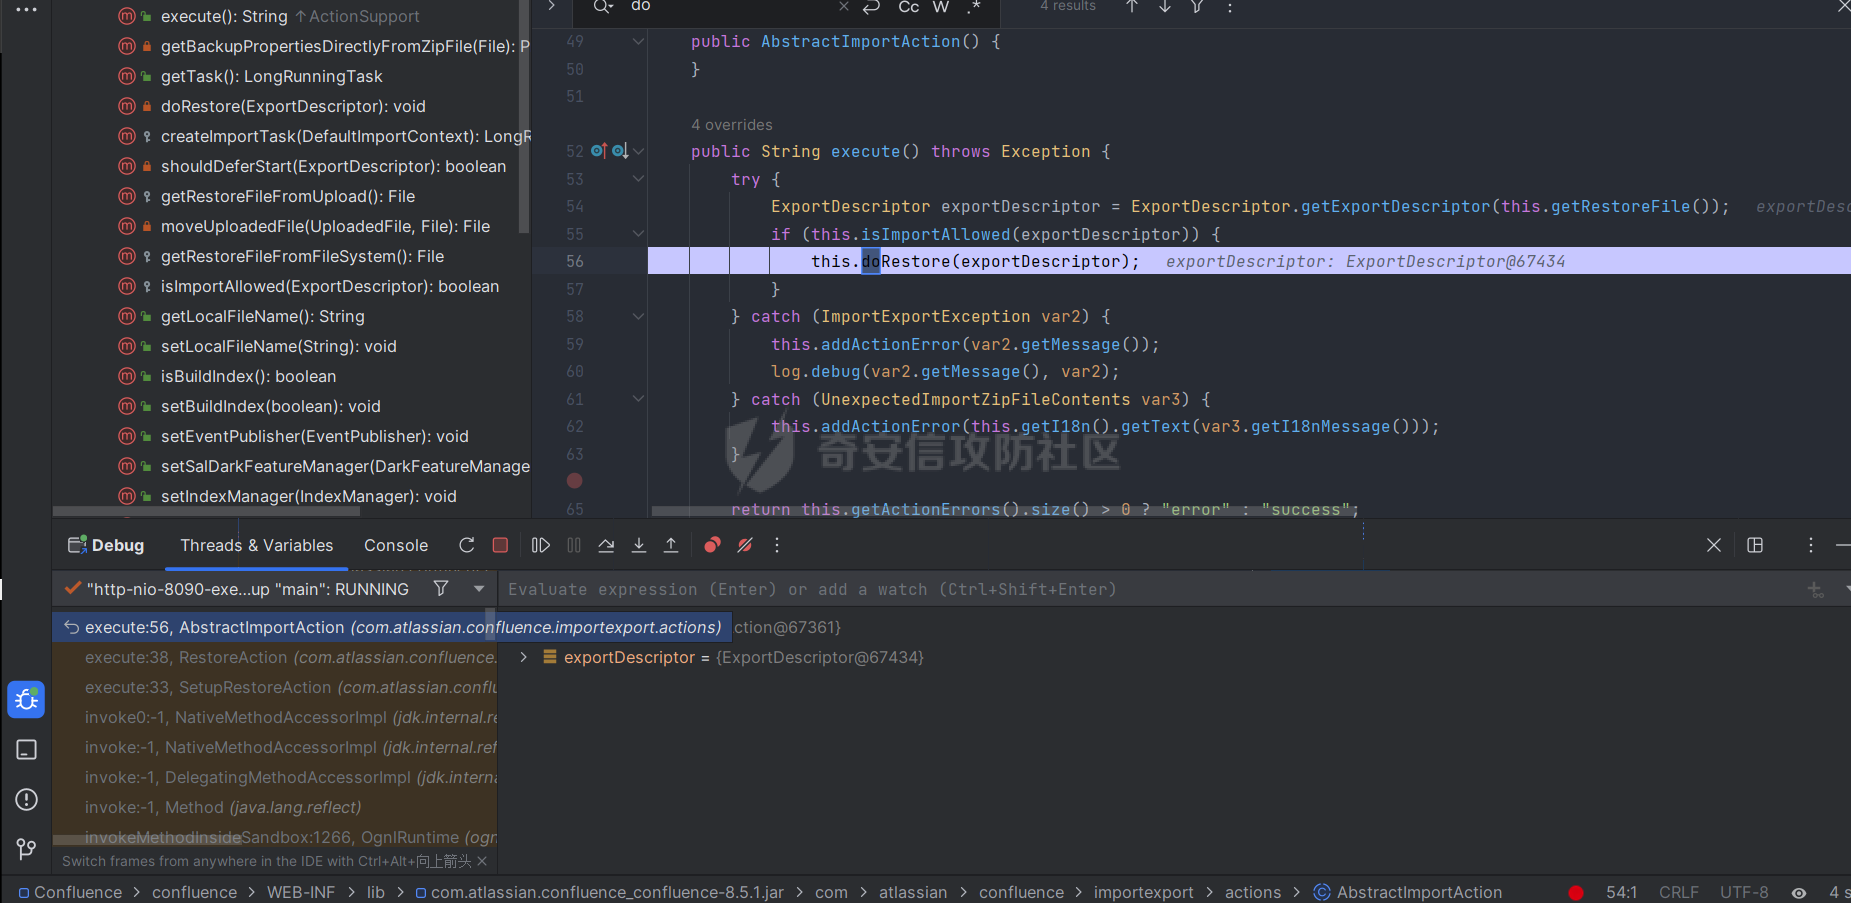Filter the thread frames list
The width and height of the screenshot is (1851, 903).
click(x=441, y=589)
